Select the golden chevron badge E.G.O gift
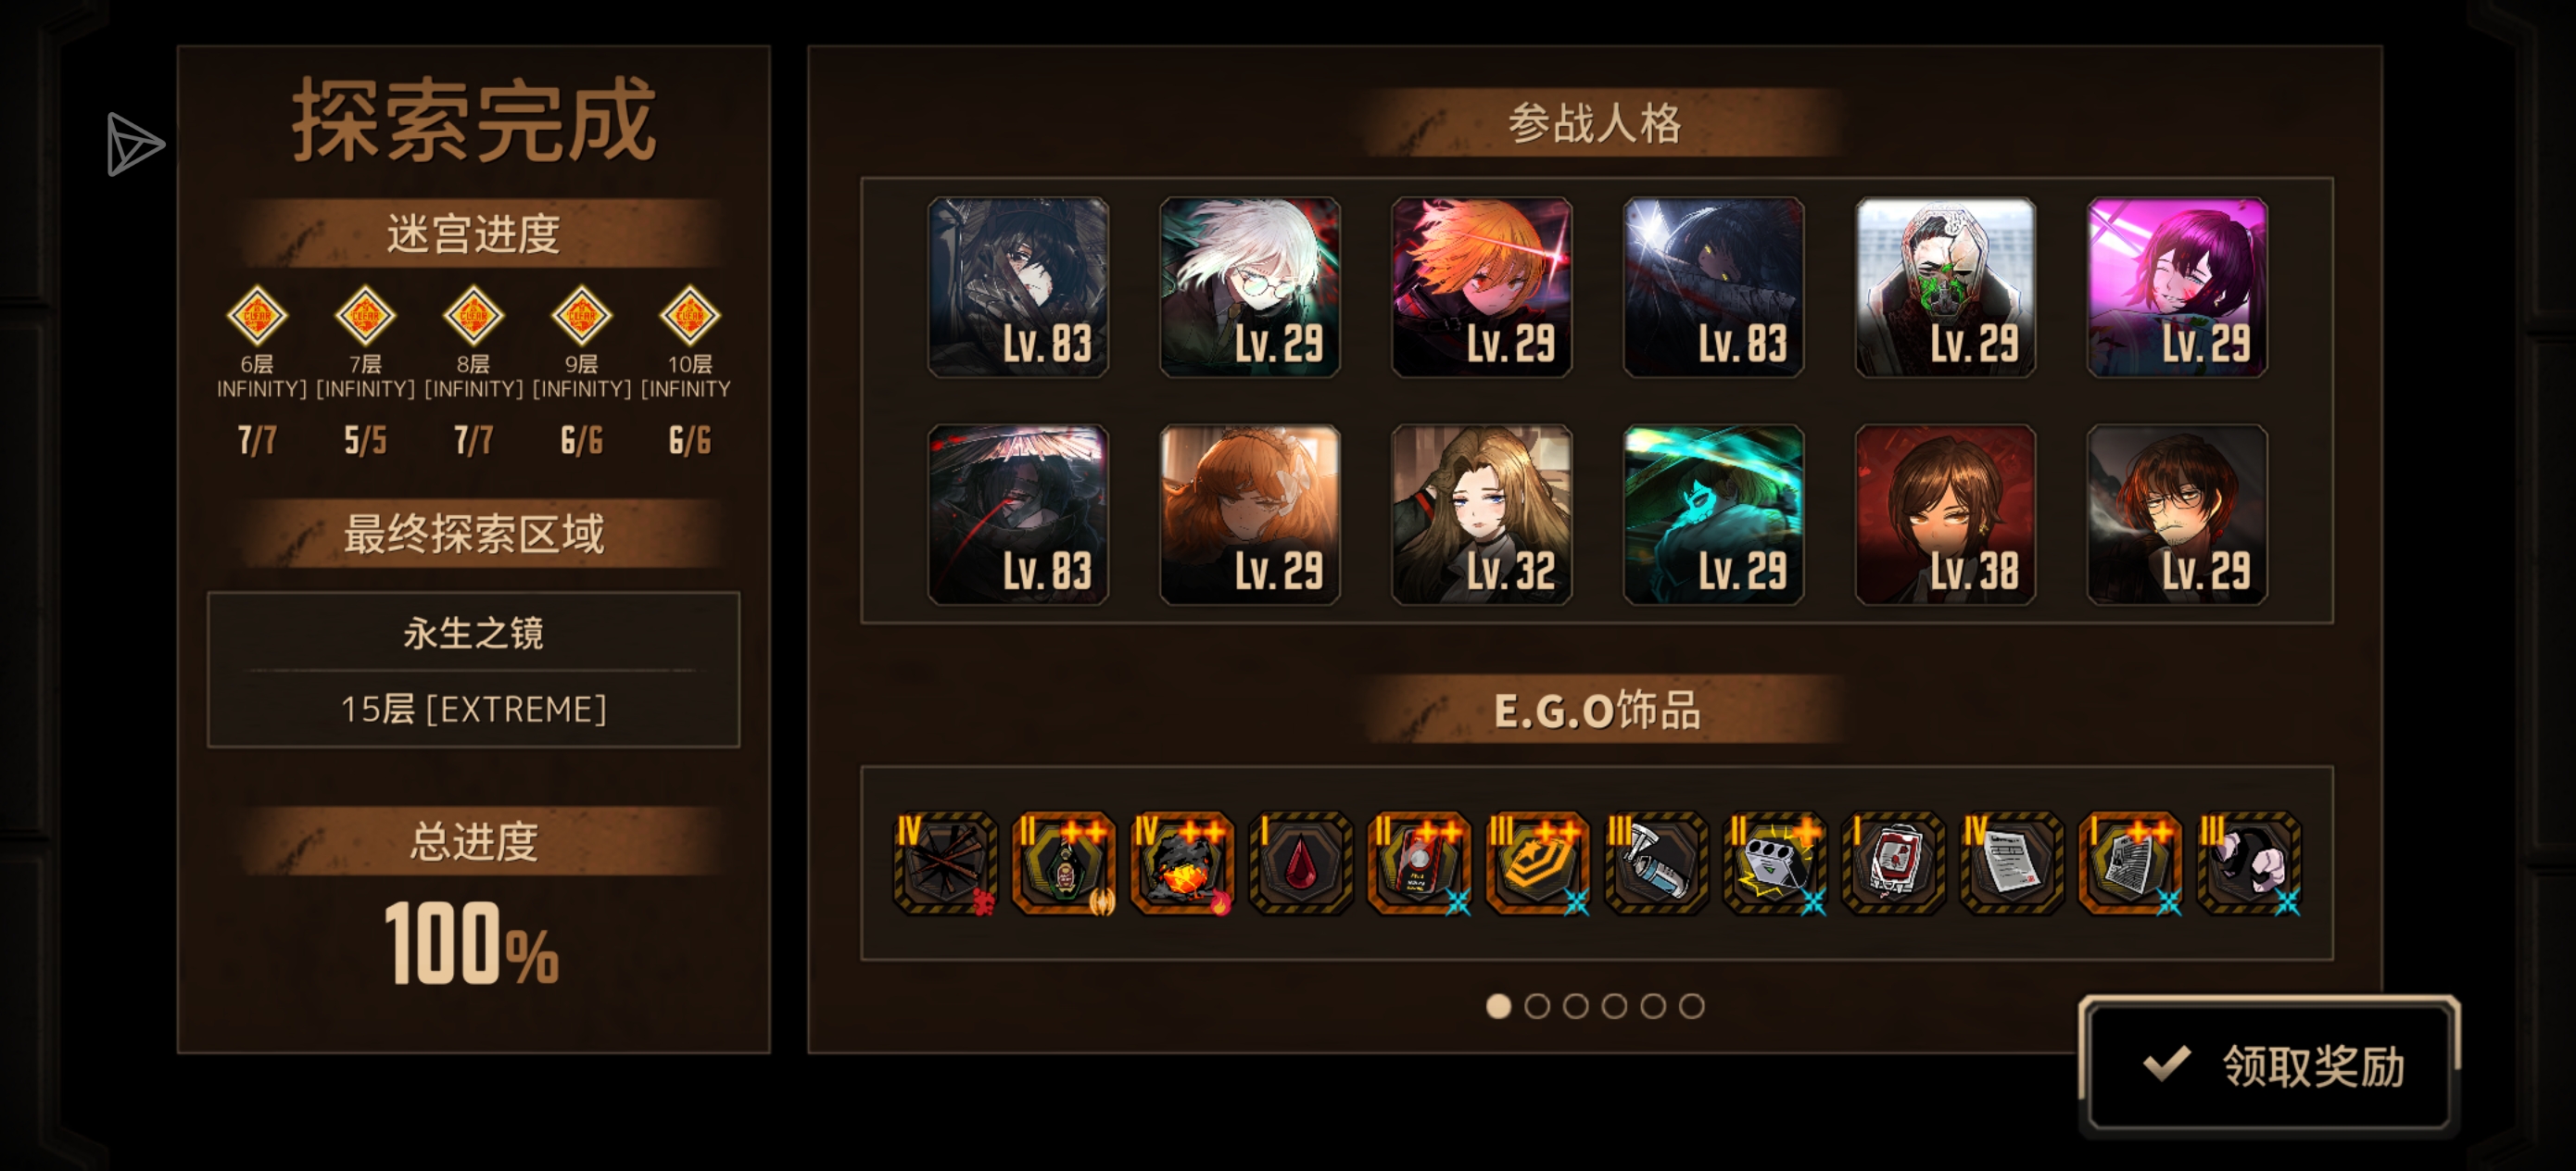This screenshot has width=2576, height=1171. [1537, 862]
